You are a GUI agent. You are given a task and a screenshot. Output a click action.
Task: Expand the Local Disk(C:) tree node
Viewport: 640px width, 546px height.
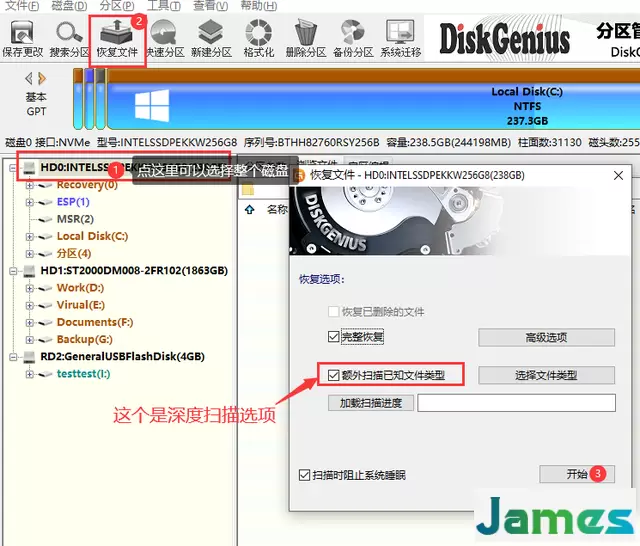tap(29, 237)
